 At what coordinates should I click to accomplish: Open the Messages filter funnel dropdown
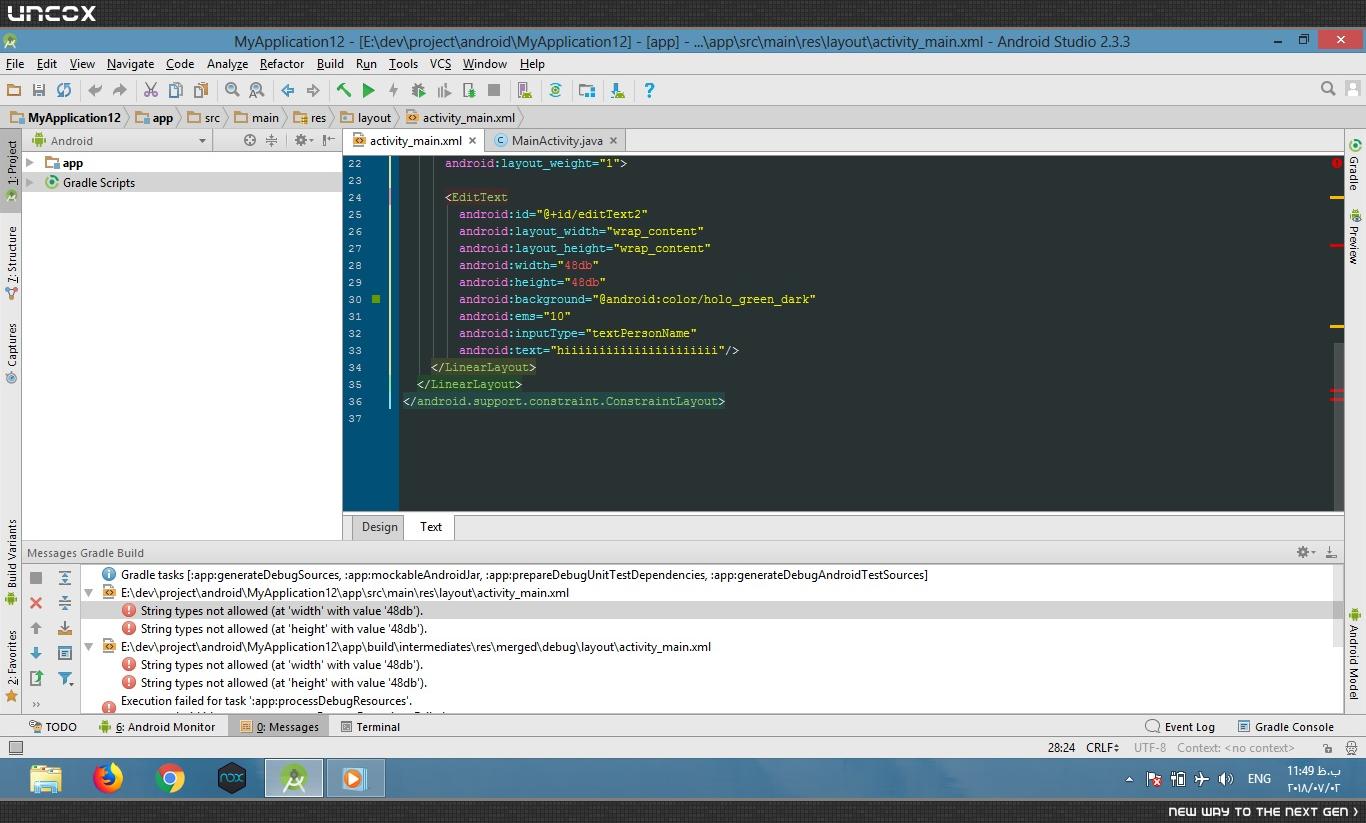point(65,678)
